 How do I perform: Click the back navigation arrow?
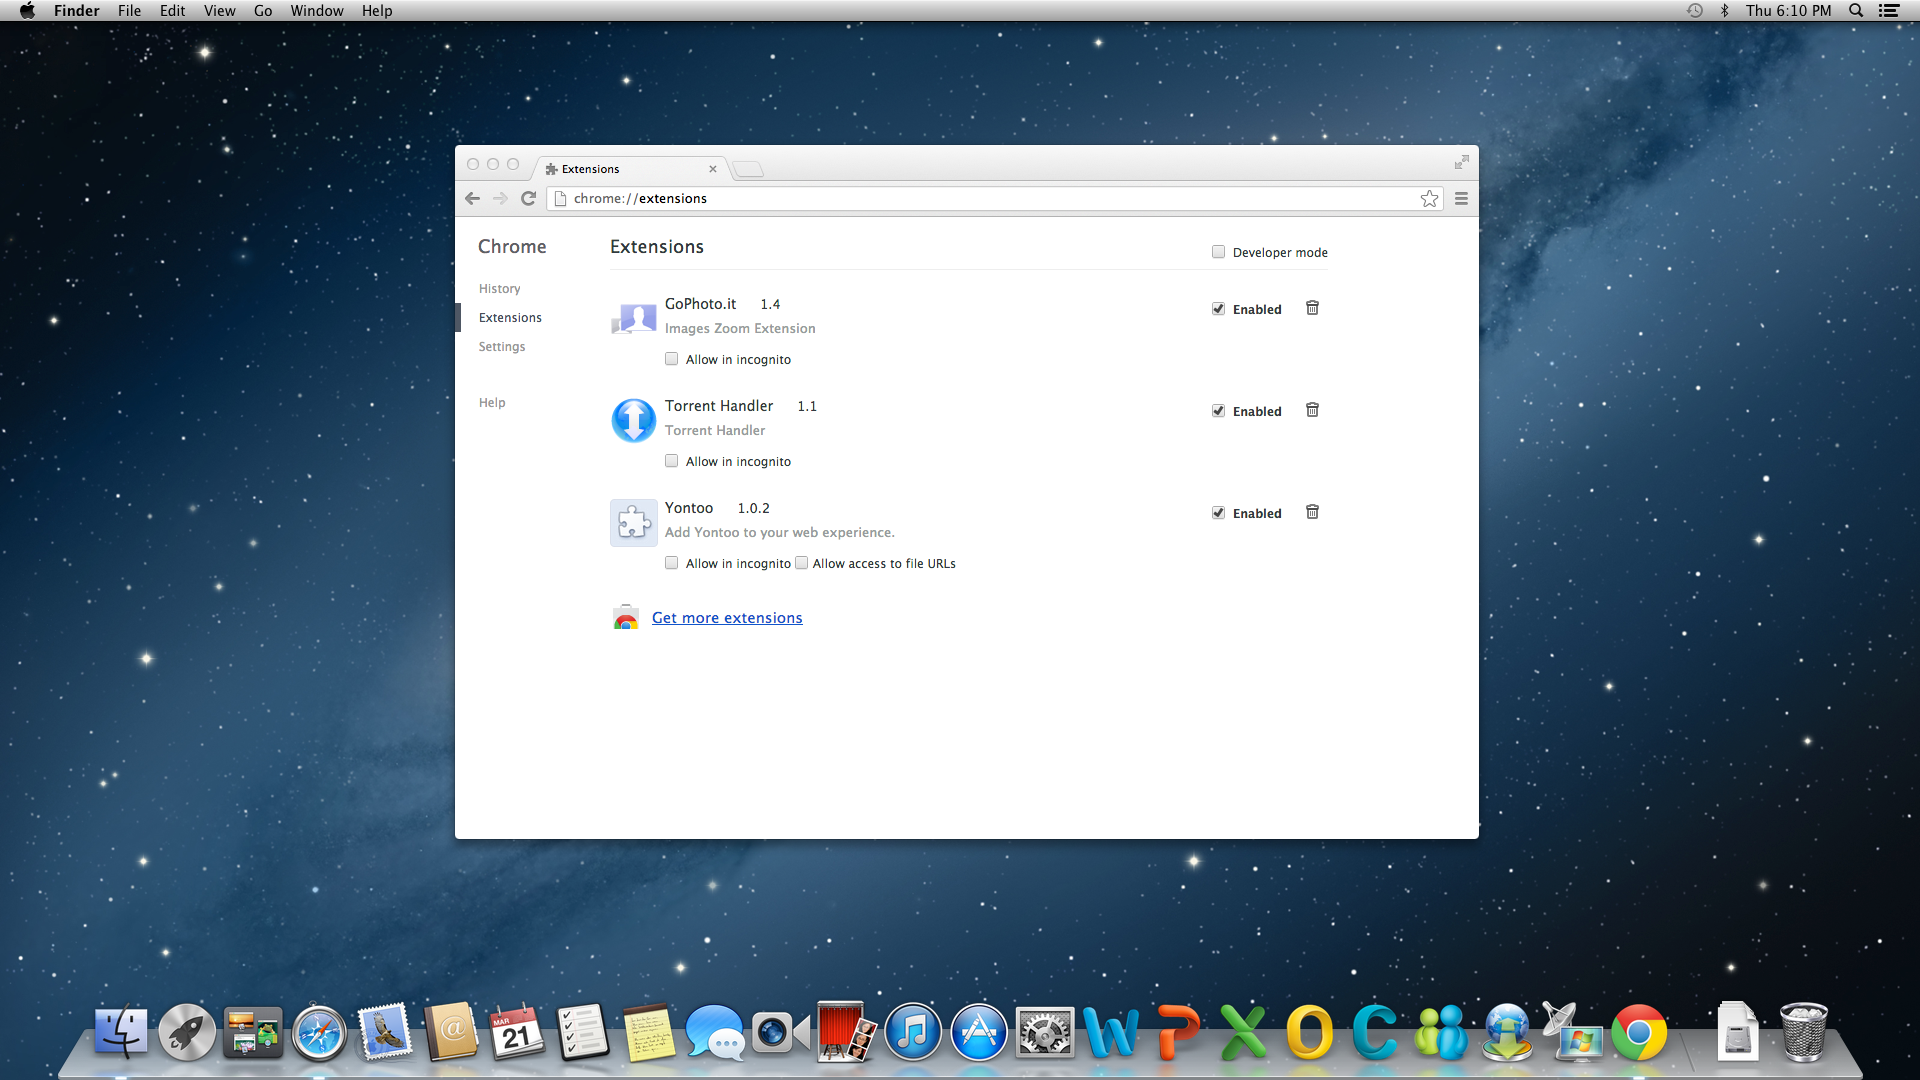click(472, 198)
